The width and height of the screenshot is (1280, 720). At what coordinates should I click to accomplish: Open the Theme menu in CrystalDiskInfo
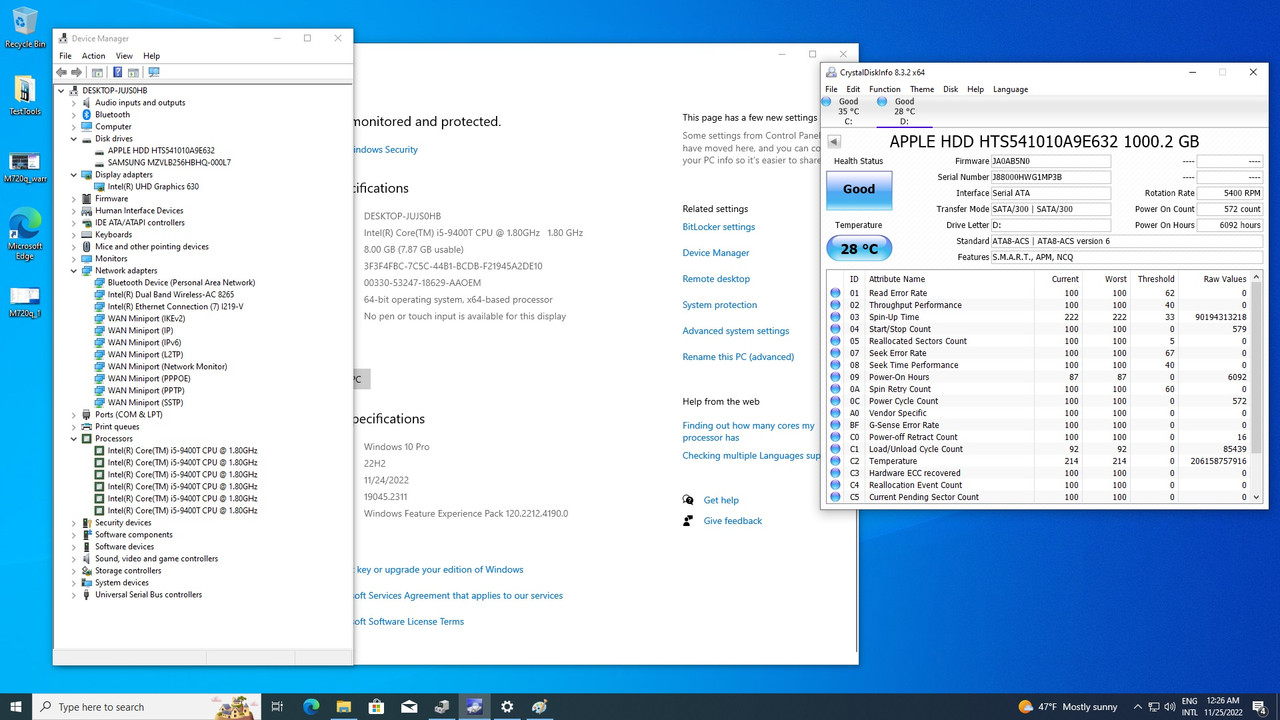click(x=922, y=89)
